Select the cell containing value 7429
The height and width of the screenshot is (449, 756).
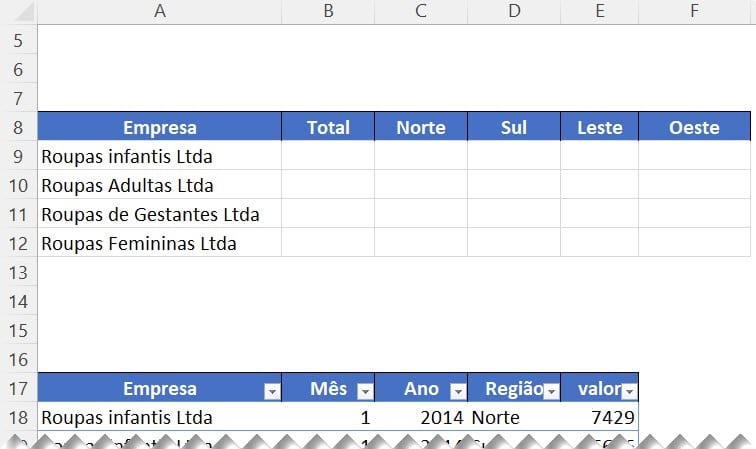(x=599, y=417)
